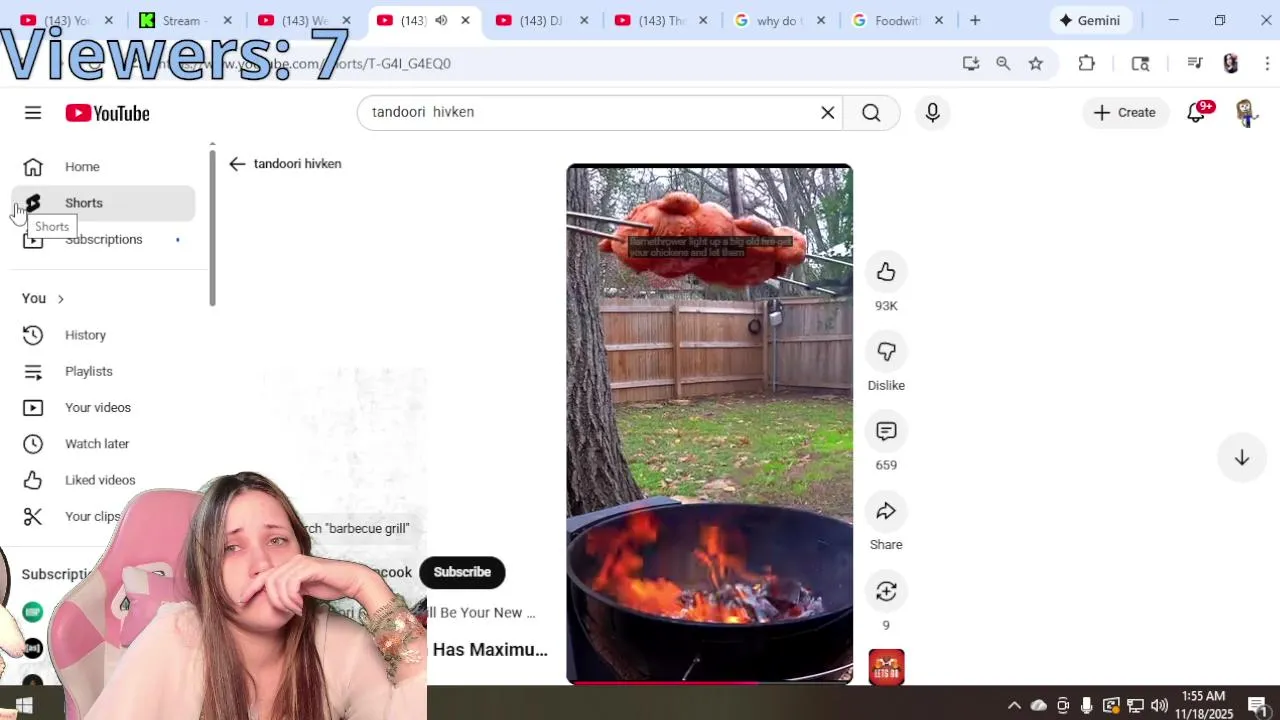Open the Chrome profile avatar
Screen dimensions: 1280x720
[x=1231, y=63]
